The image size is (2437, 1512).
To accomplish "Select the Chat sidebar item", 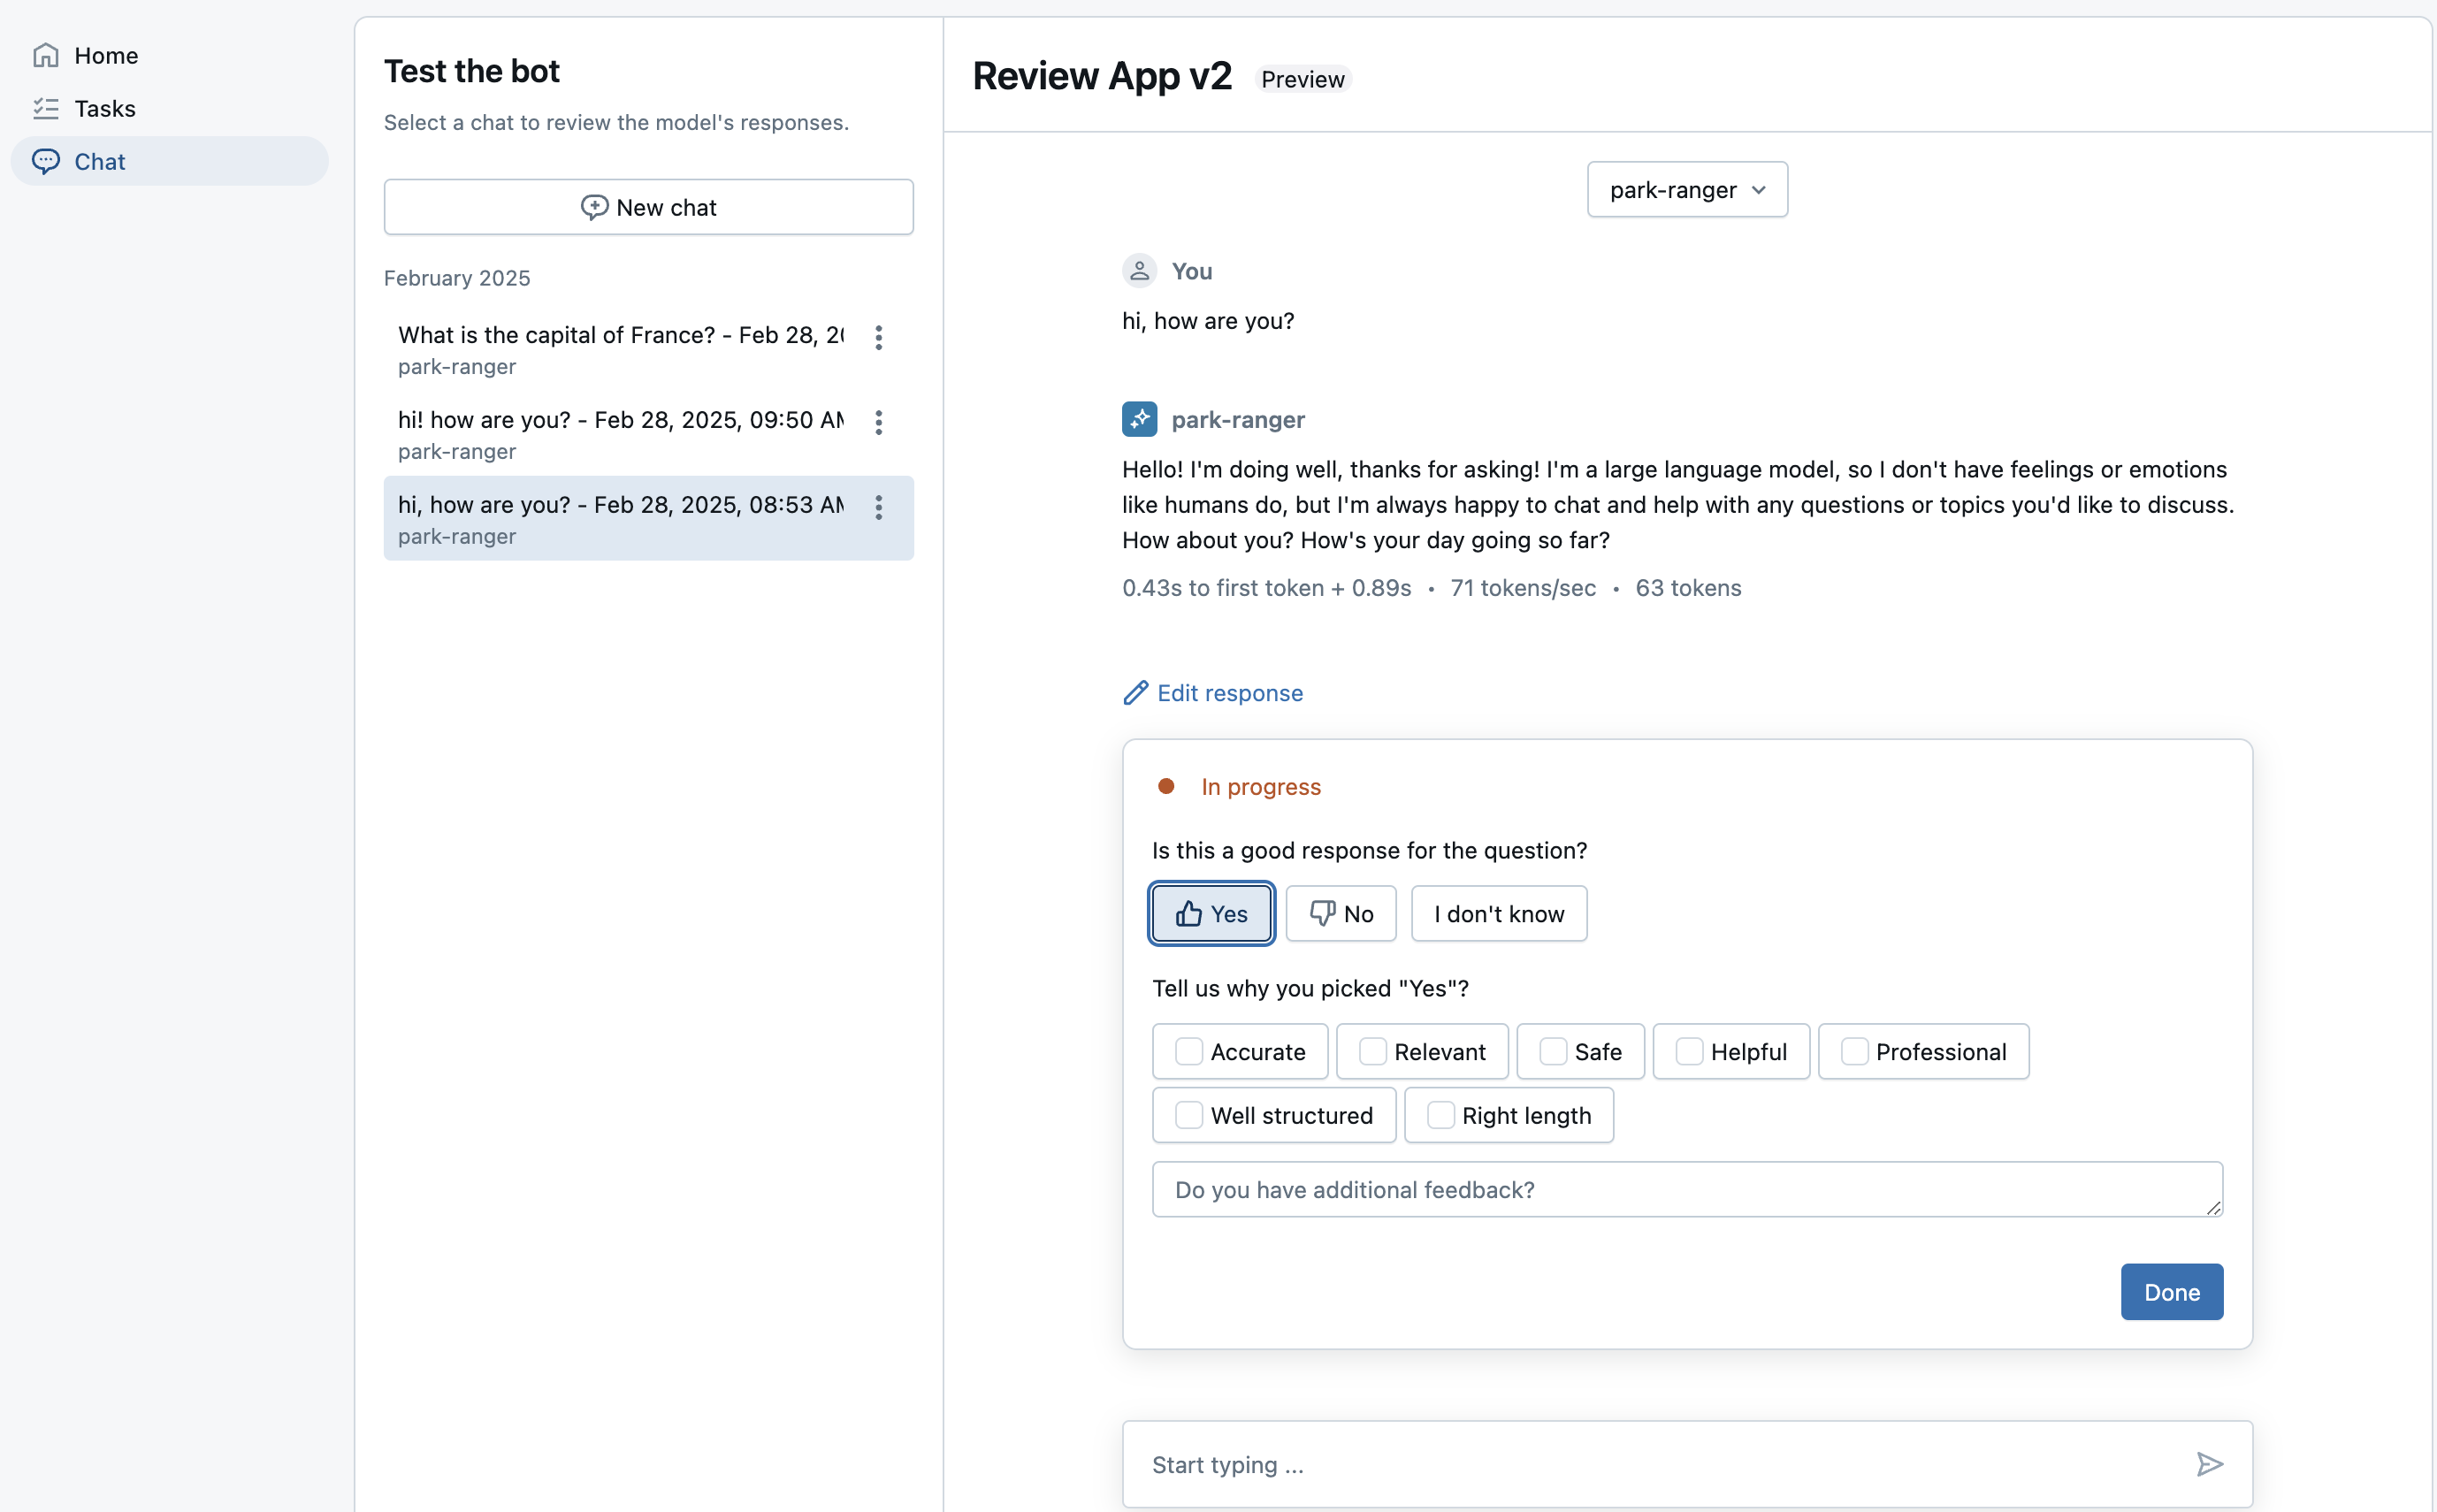I will (x=100, y=161).
